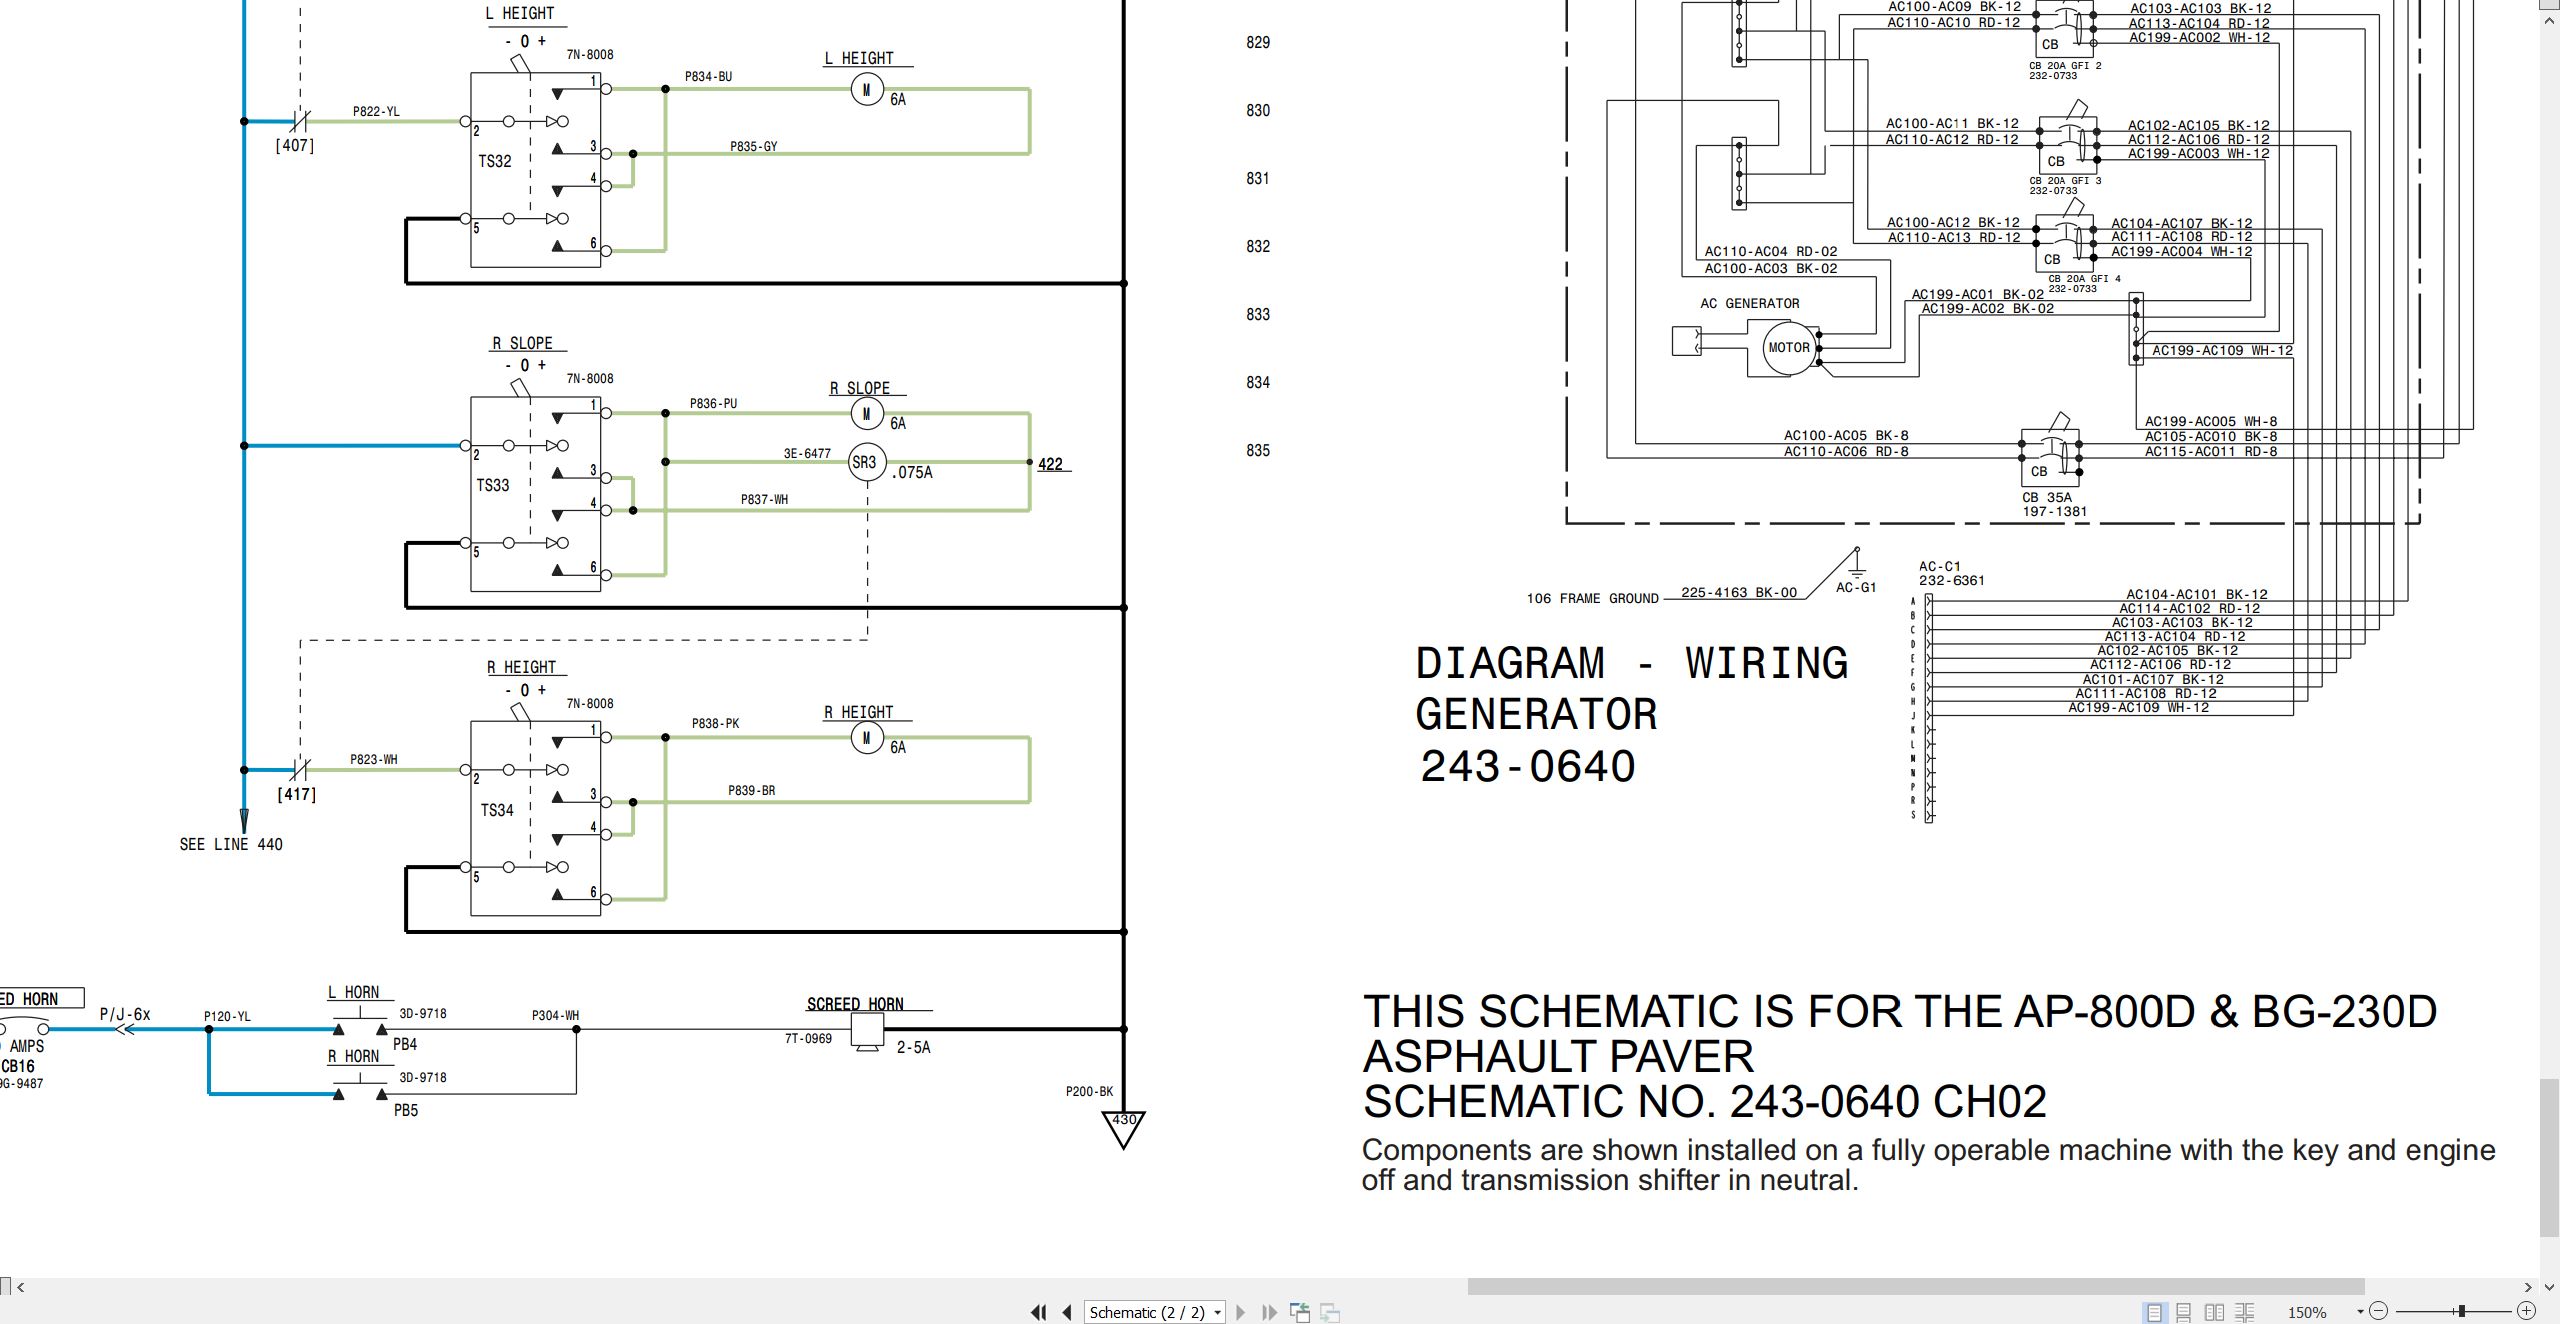Click the row number 829
Screen dimensions: 2560x1324
[1258, 42]
